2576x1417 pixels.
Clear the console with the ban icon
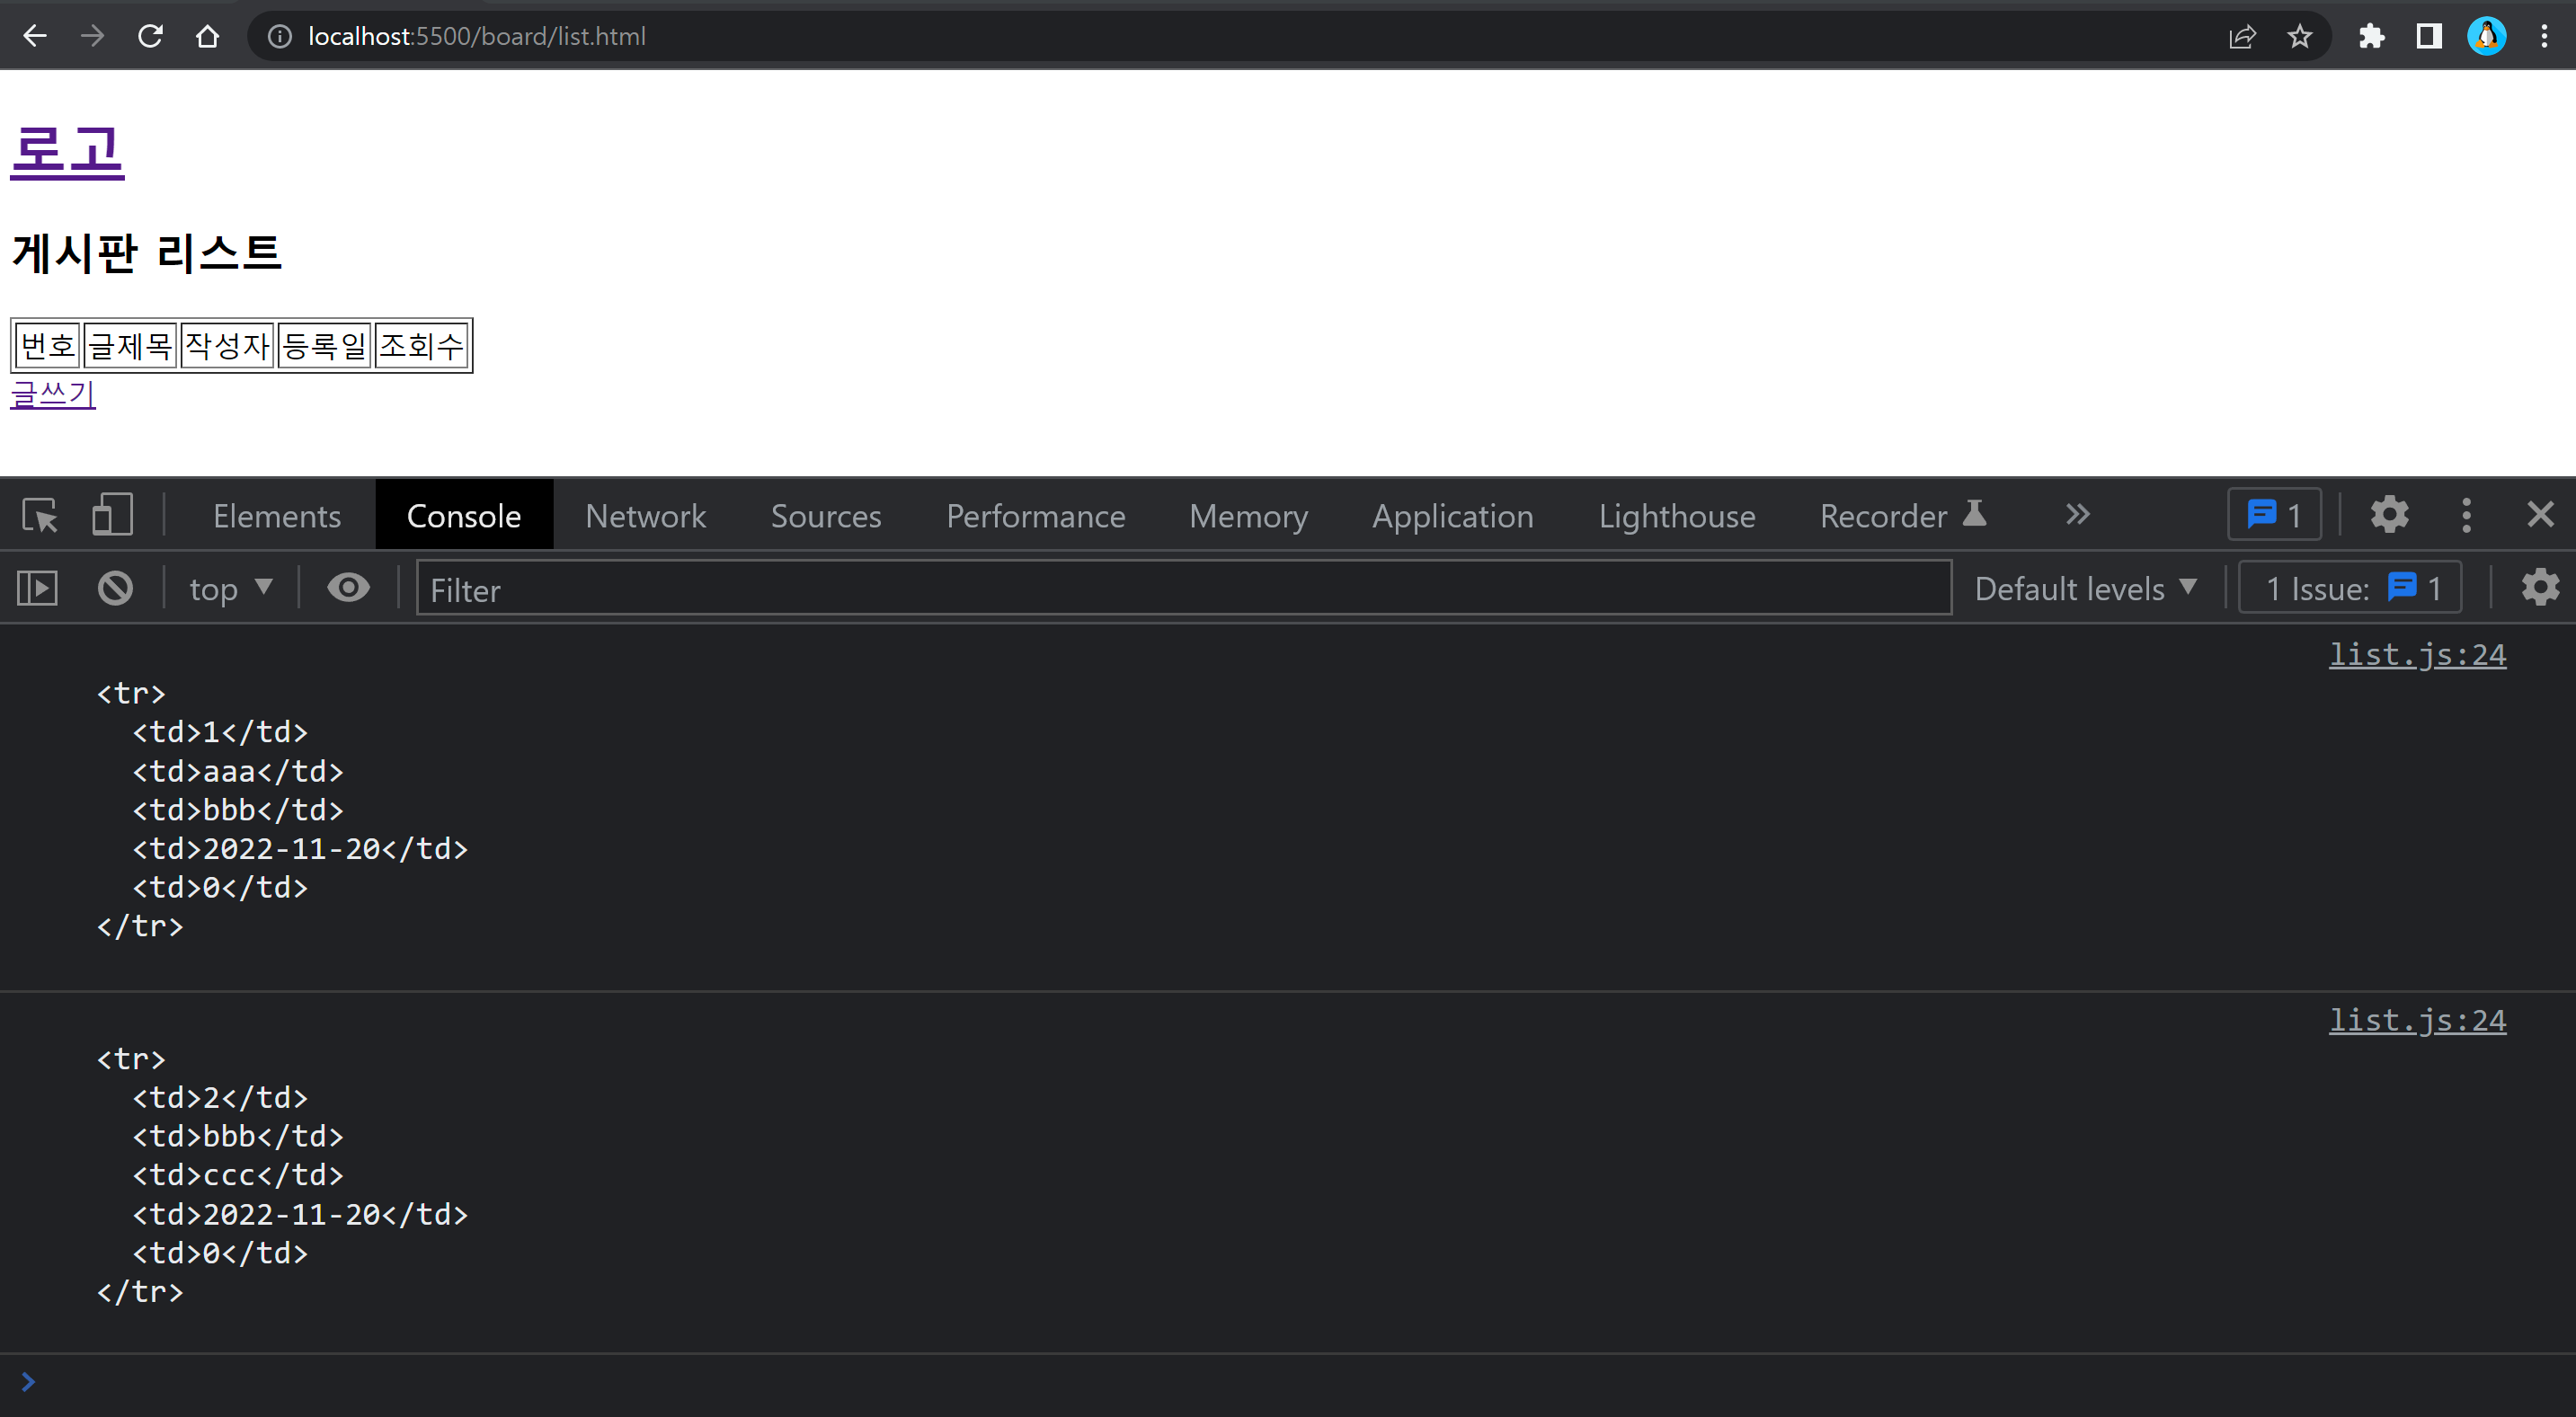click(115, 588)
